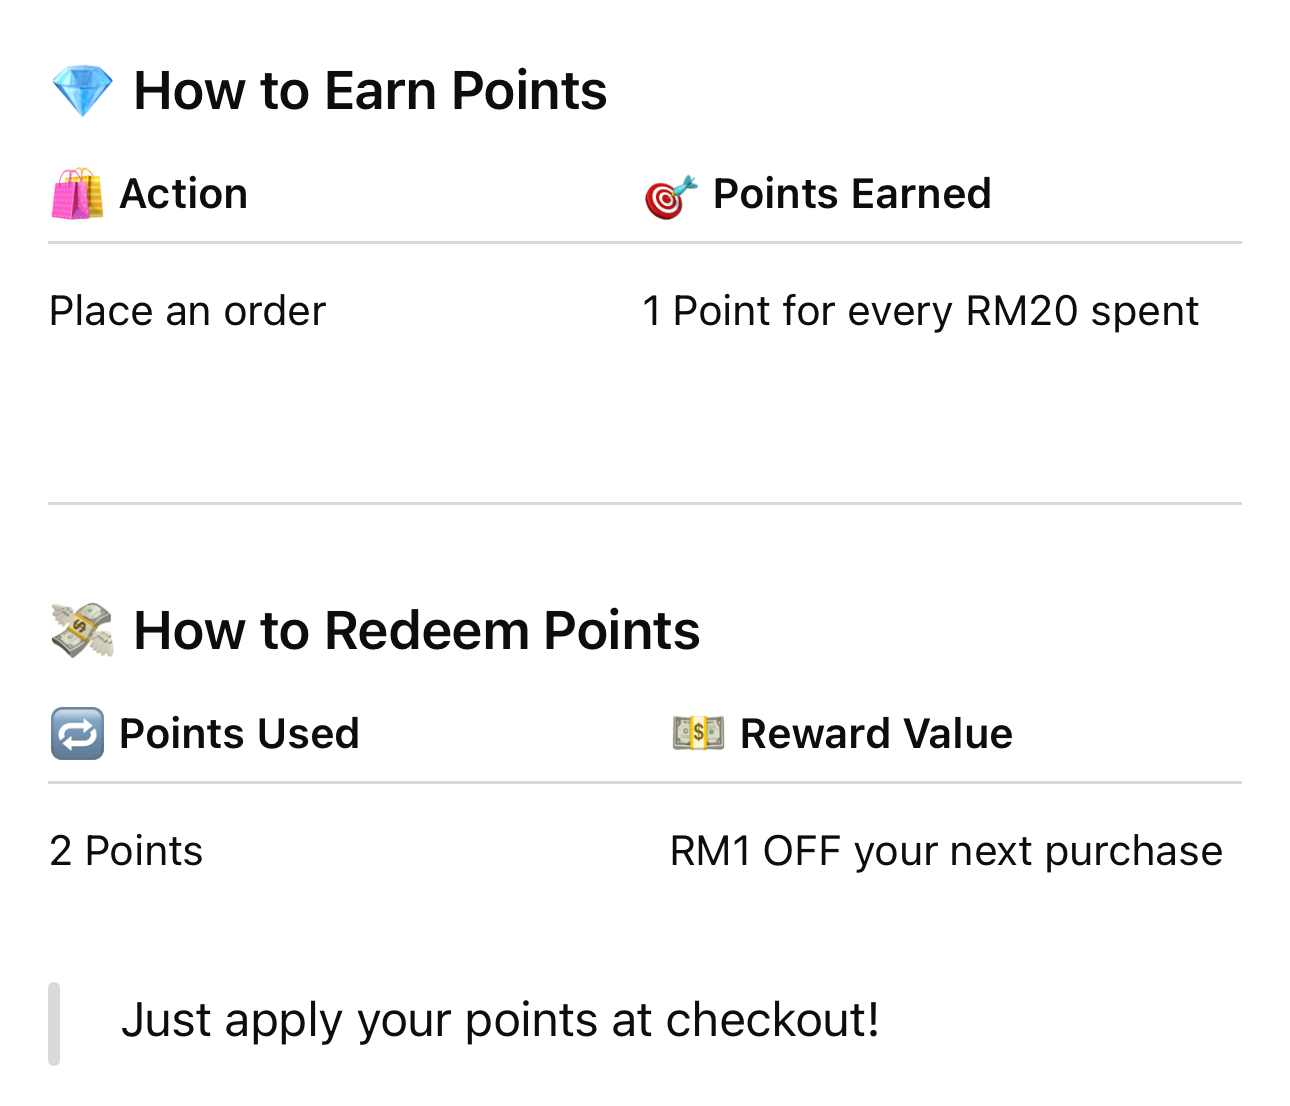Click the dollar banknote icon
Screen dimensions: 1290x1106
698,733
